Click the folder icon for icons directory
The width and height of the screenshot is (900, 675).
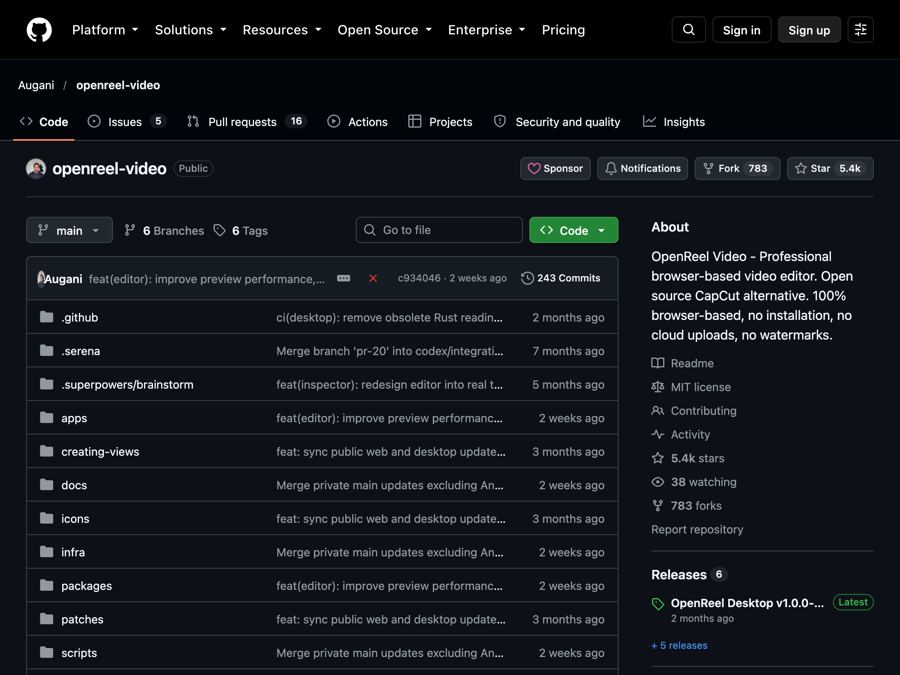coord(46,518)
